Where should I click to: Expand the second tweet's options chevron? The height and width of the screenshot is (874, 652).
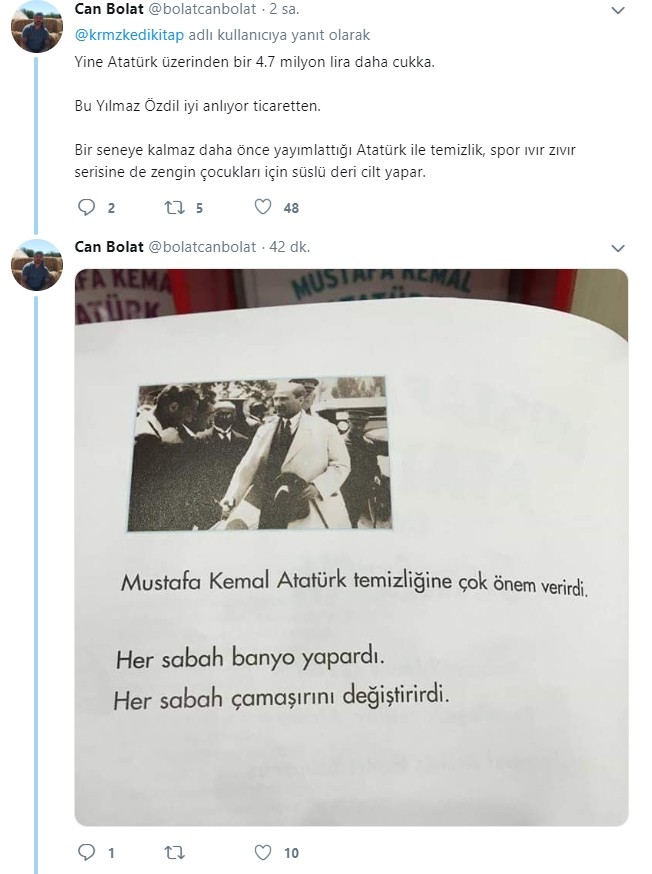618,248
